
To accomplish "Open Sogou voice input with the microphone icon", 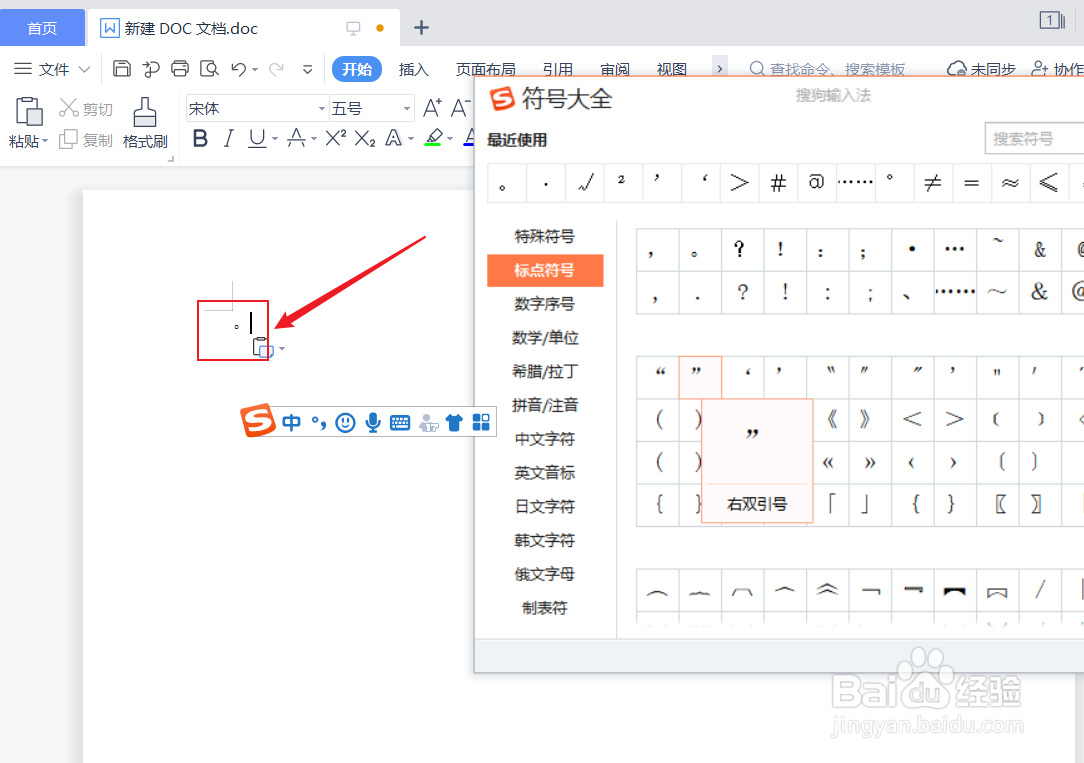I will click(372, 422).
